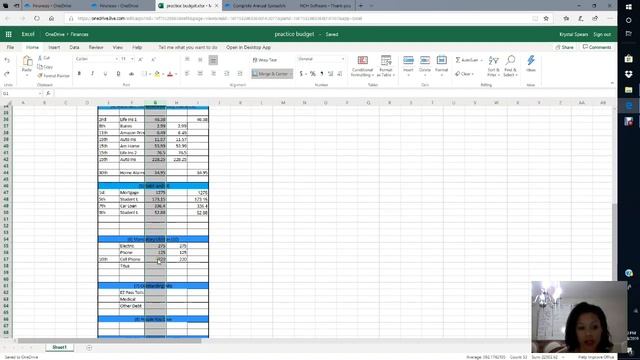
Task: Increase indent in Alignment group
Action: [240, 74]
